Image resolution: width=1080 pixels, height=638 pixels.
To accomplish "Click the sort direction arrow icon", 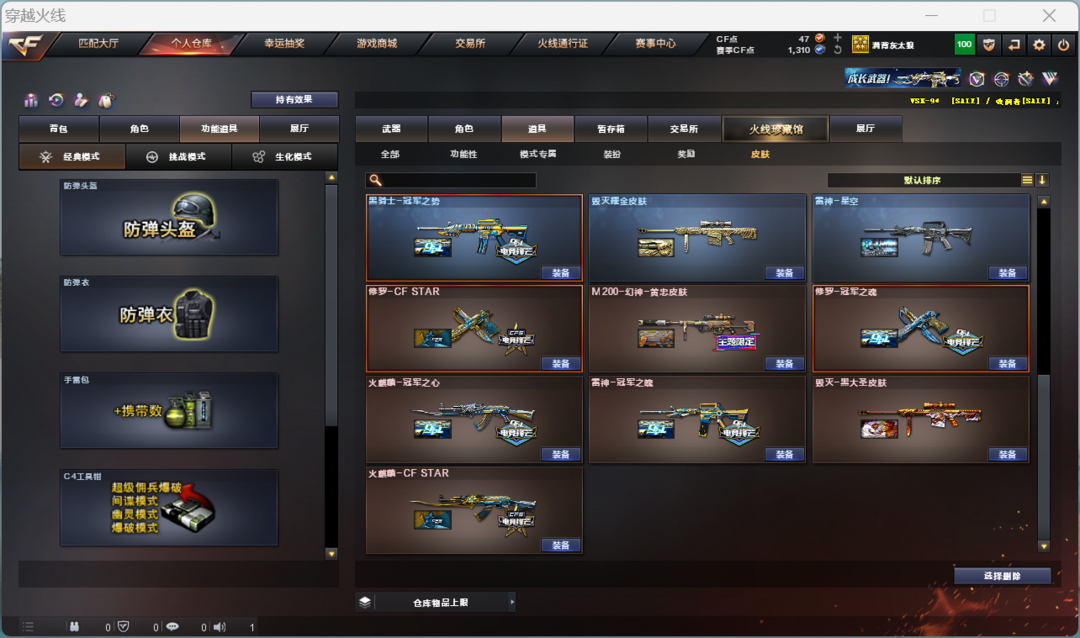I will (x=1042, y=180).
